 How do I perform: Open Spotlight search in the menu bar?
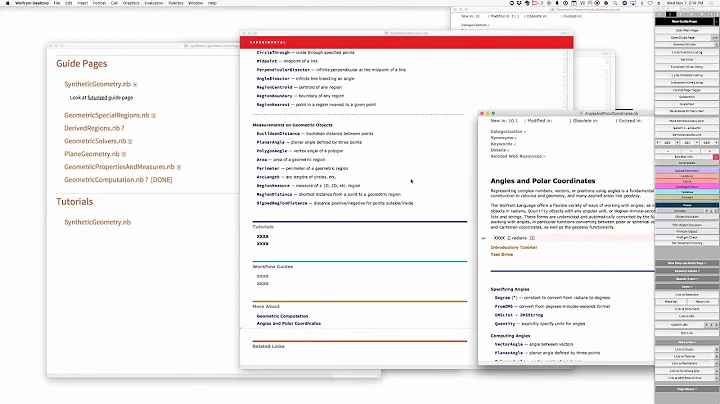coord(615,3)
